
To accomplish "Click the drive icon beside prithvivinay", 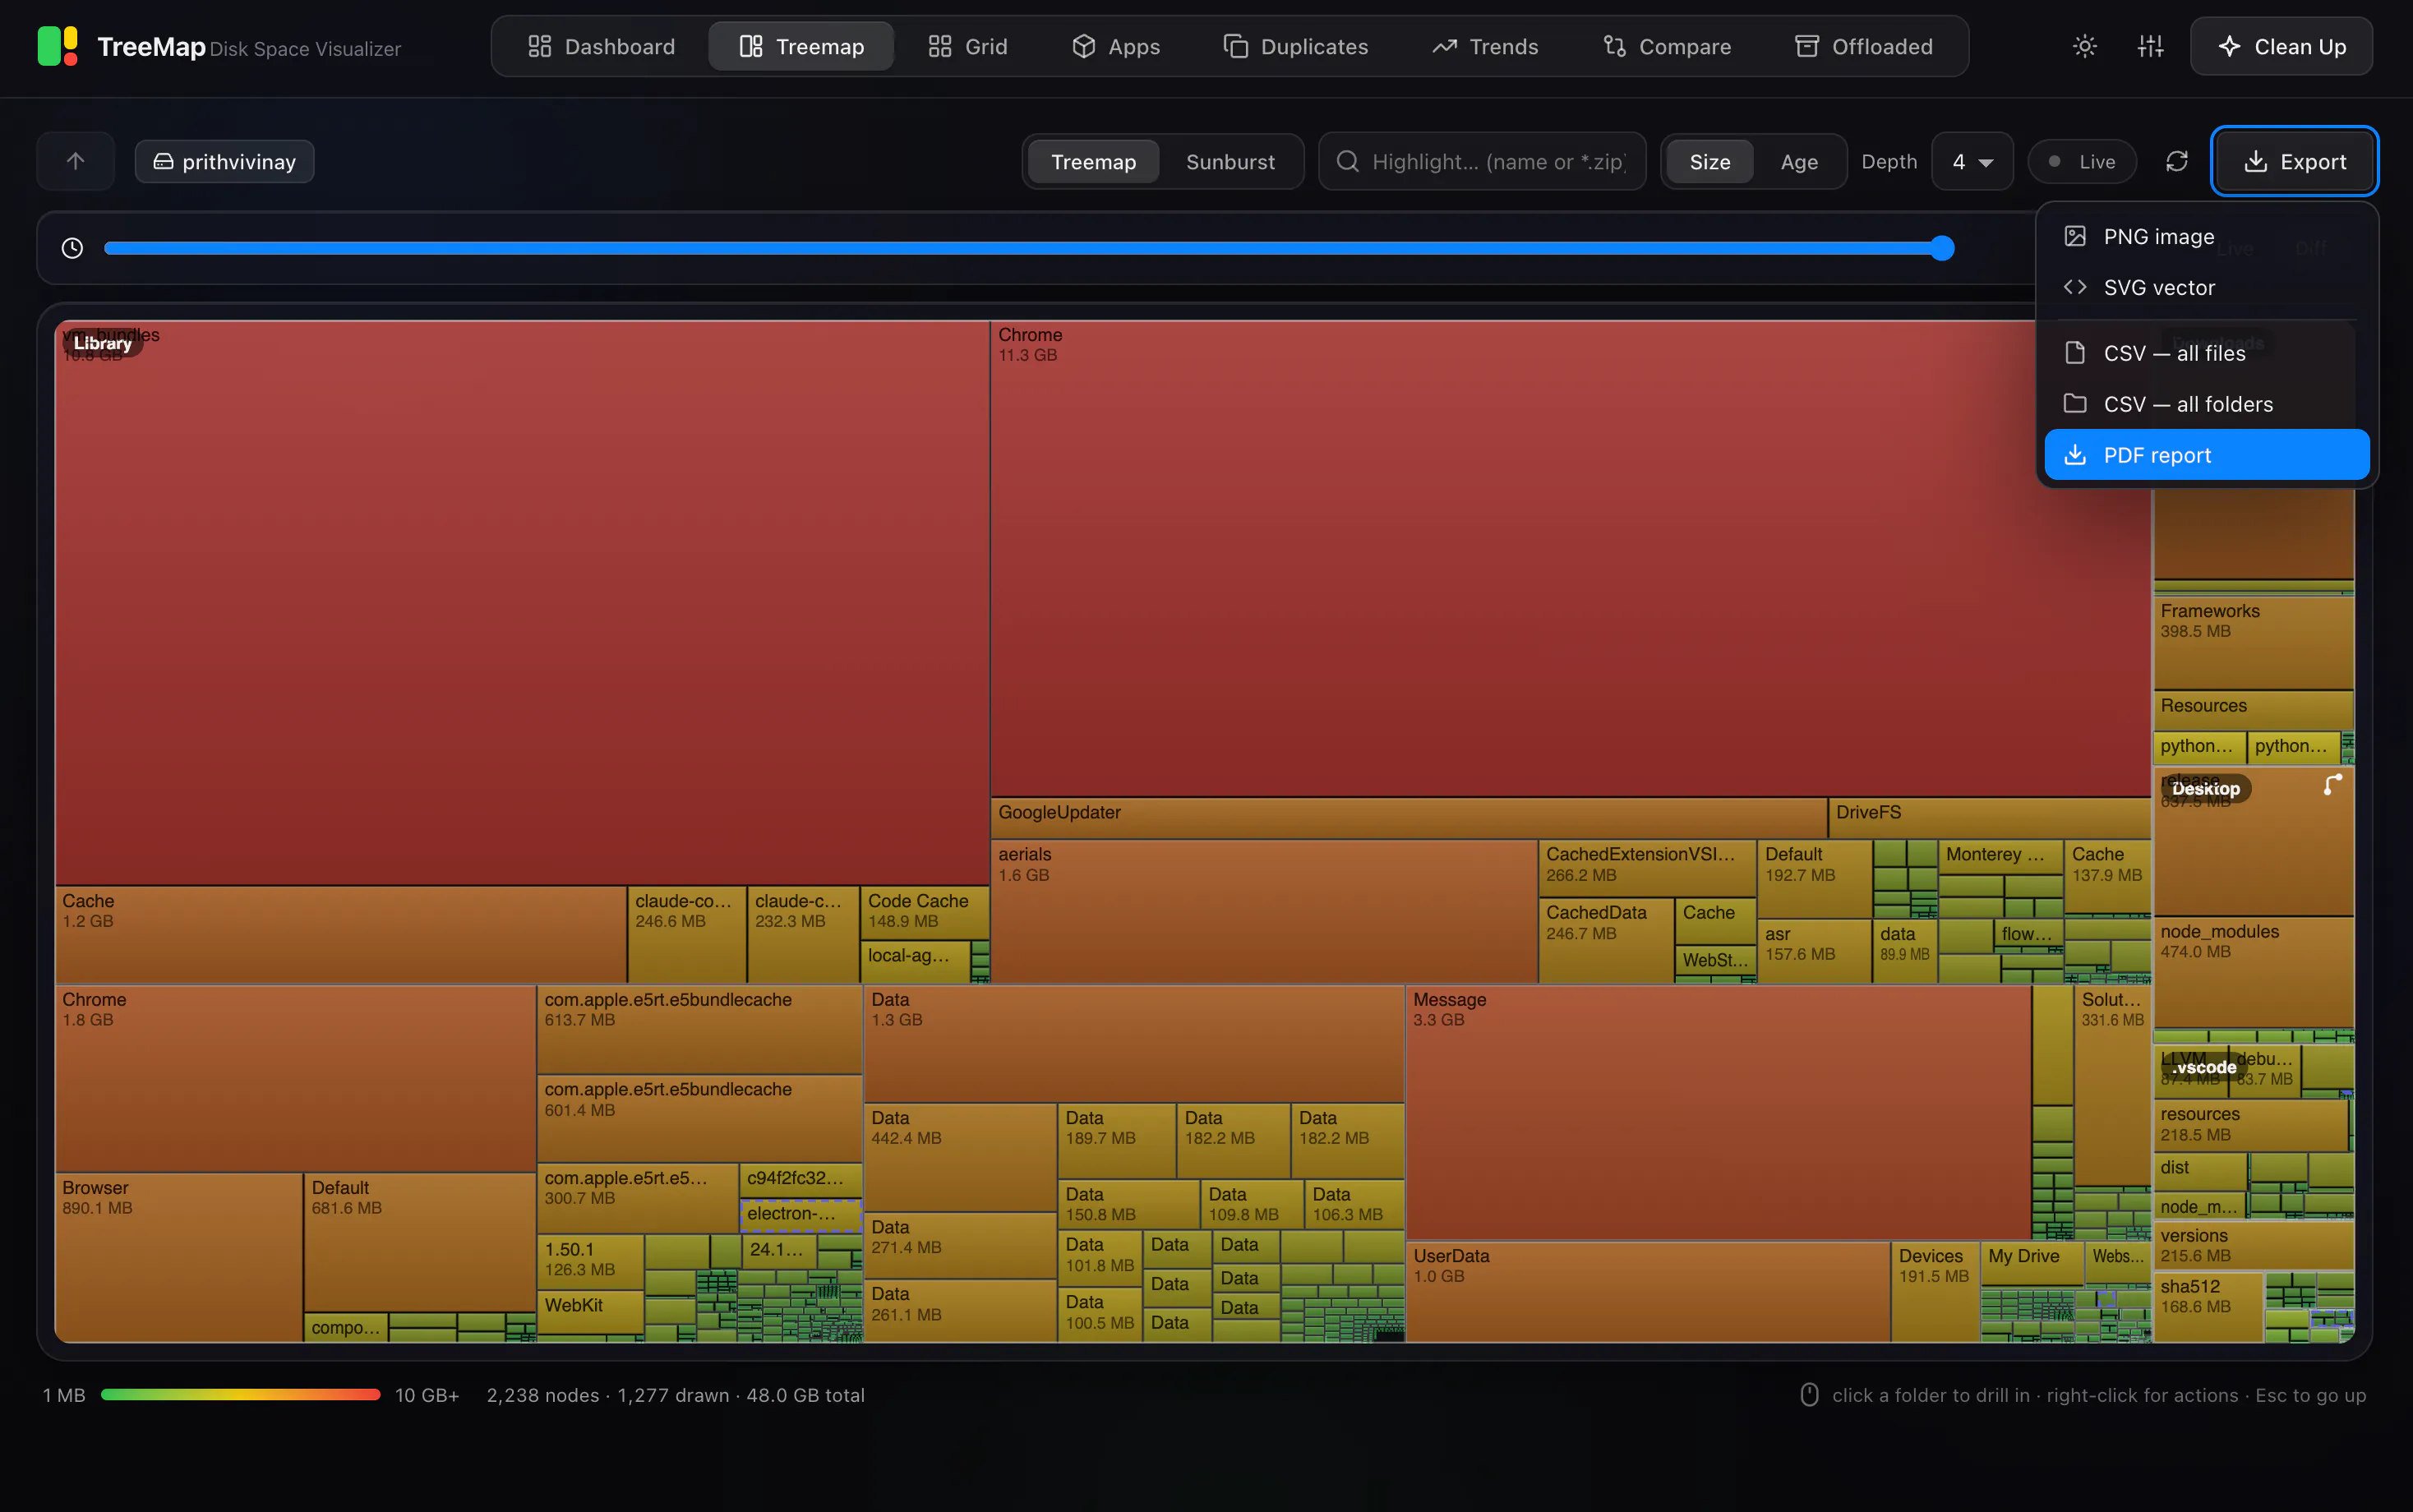I will pyautogui.click(x=163, y=161).
